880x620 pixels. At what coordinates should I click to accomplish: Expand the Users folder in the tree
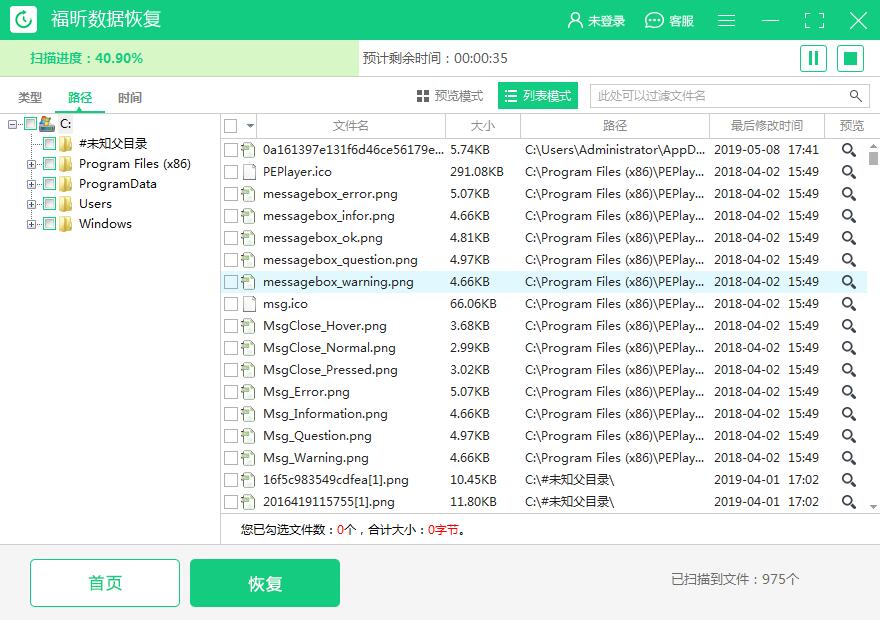click(31, 203)
